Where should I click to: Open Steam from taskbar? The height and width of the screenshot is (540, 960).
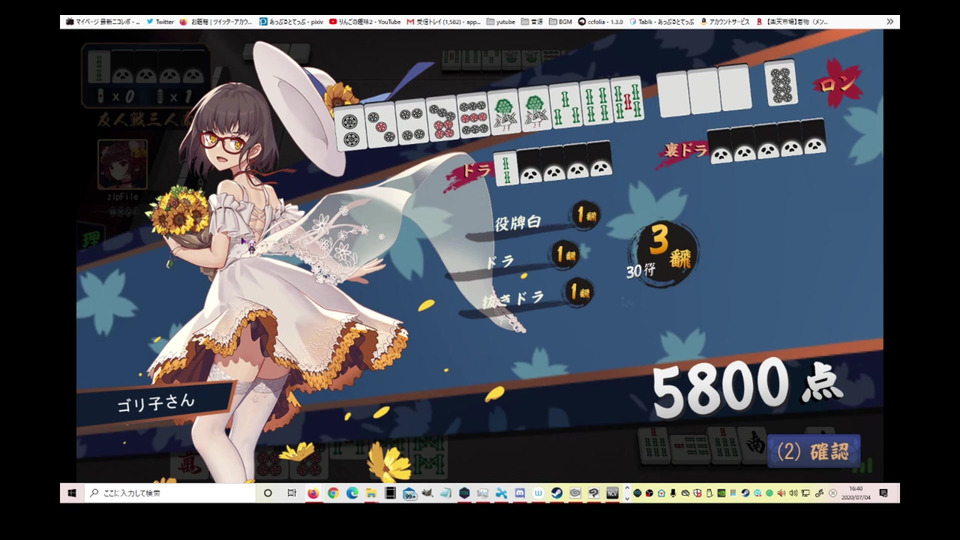[x=557, y=493]
